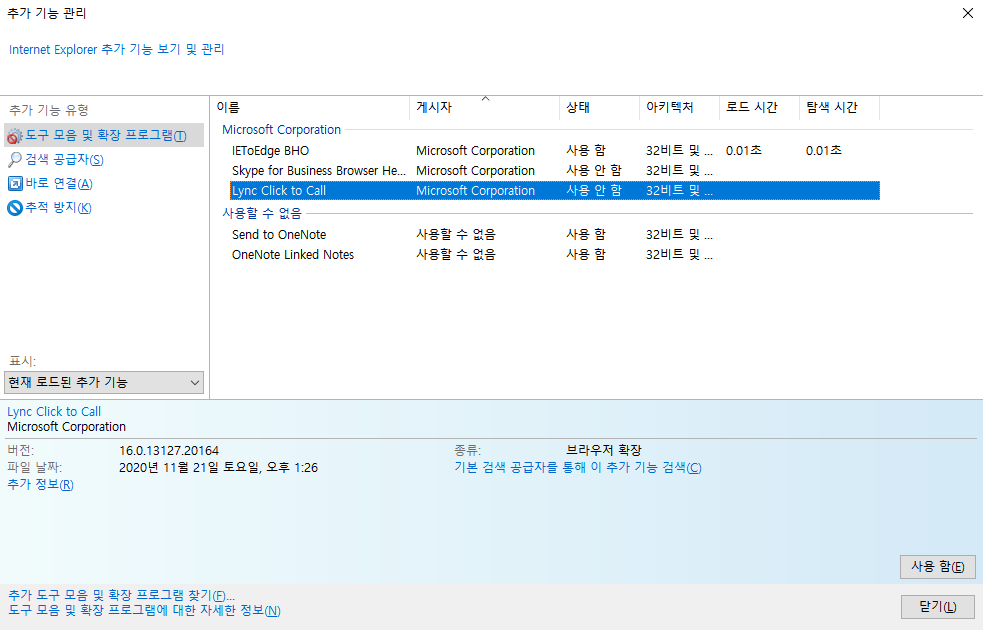This screenshot has height=630, width=983.
Task: Click the 0.01초 load time of IEToEdge BHO
Action: pos(744,150)
